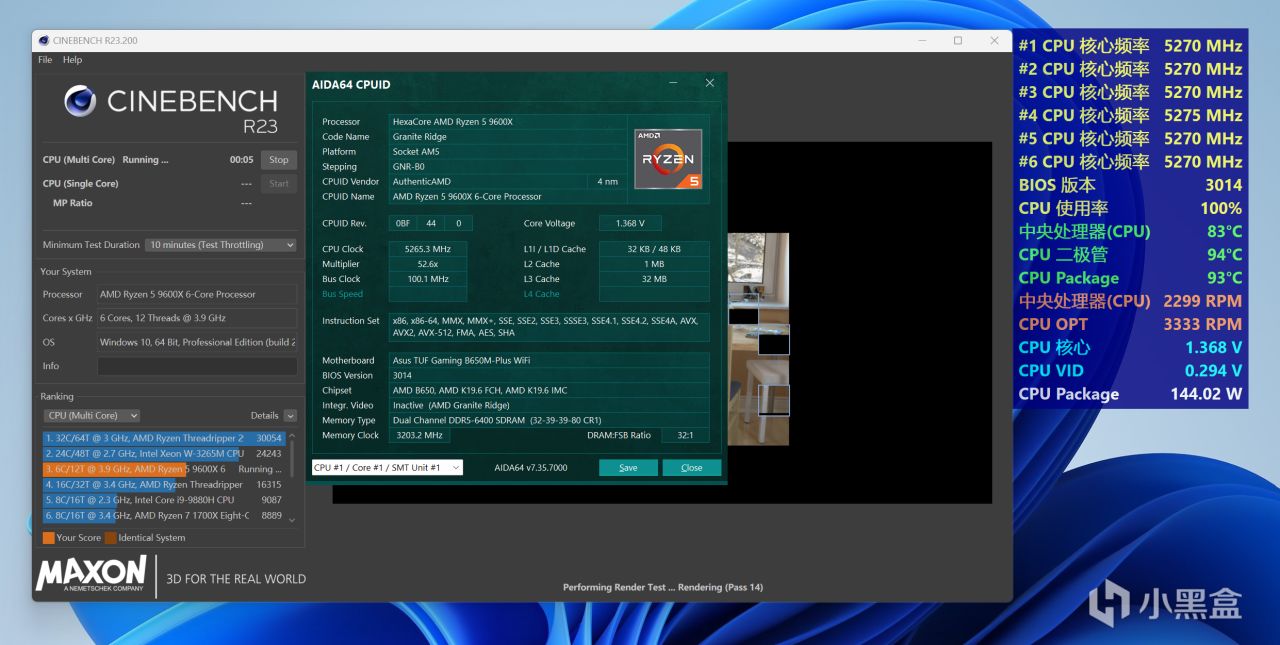Click the OS field showing Windows 10
The image size is (1280, 645).
197,342
